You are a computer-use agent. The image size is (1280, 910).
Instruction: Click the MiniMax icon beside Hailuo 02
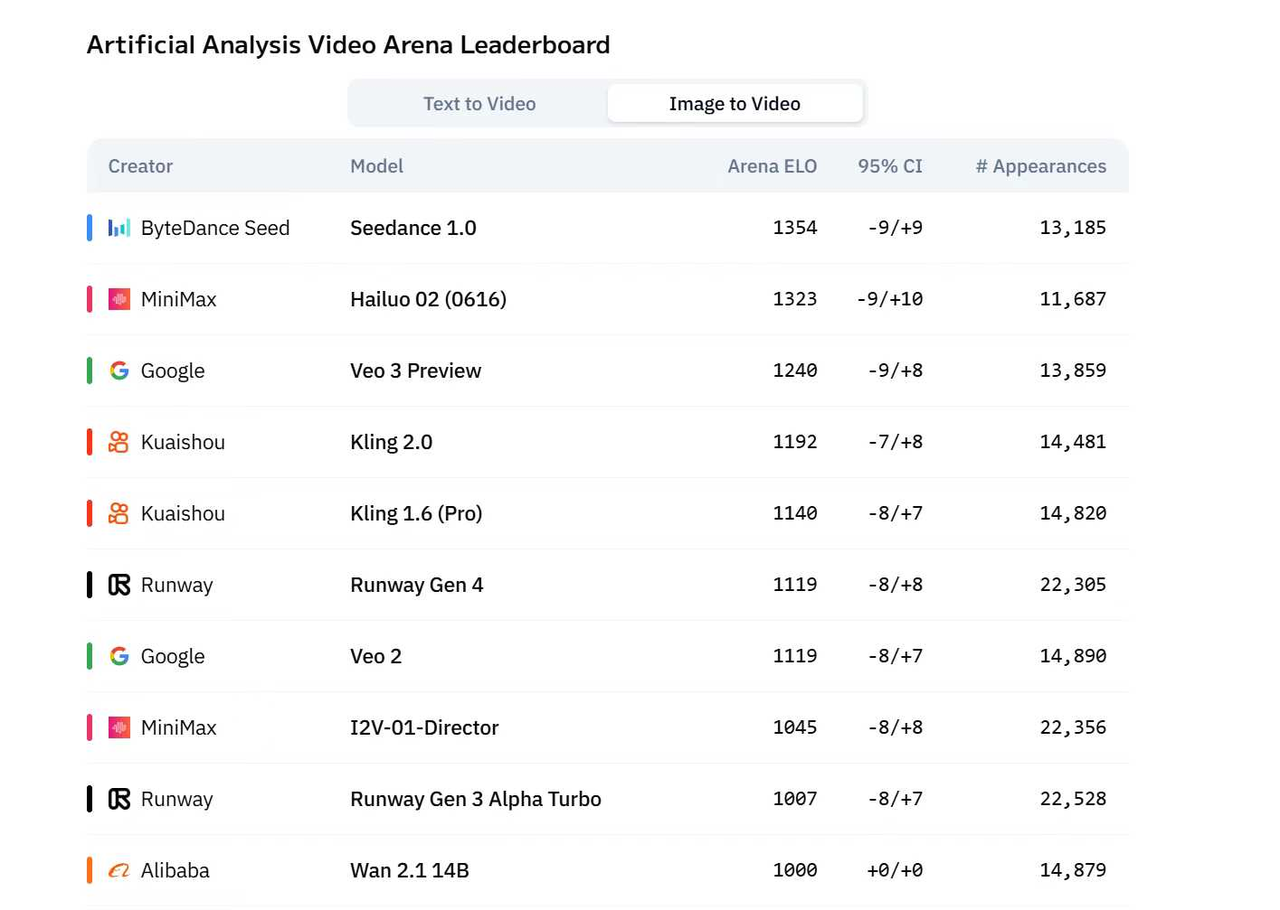119,299
